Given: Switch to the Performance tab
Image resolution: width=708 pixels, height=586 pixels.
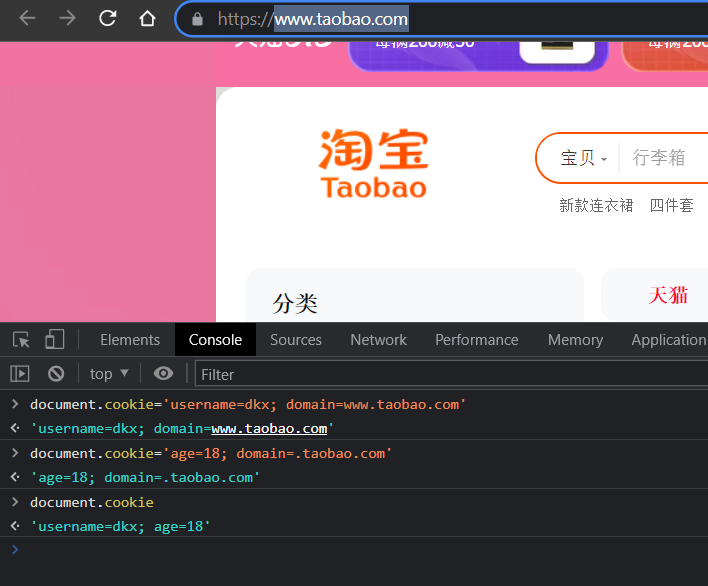Looking at the screenshot, I should pyautogui.click(x=477, y=340).
